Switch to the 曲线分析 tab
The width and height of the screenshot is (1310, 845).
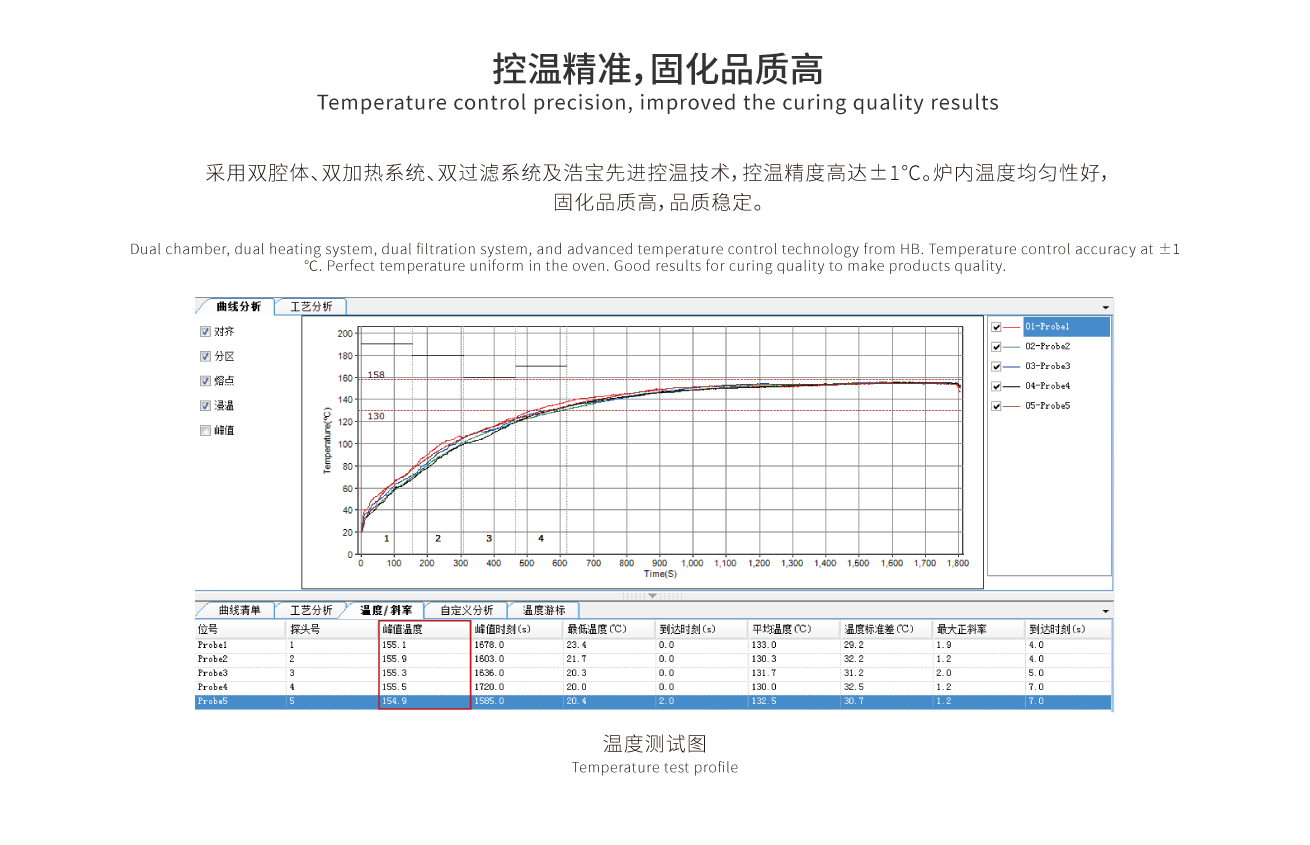238,306
